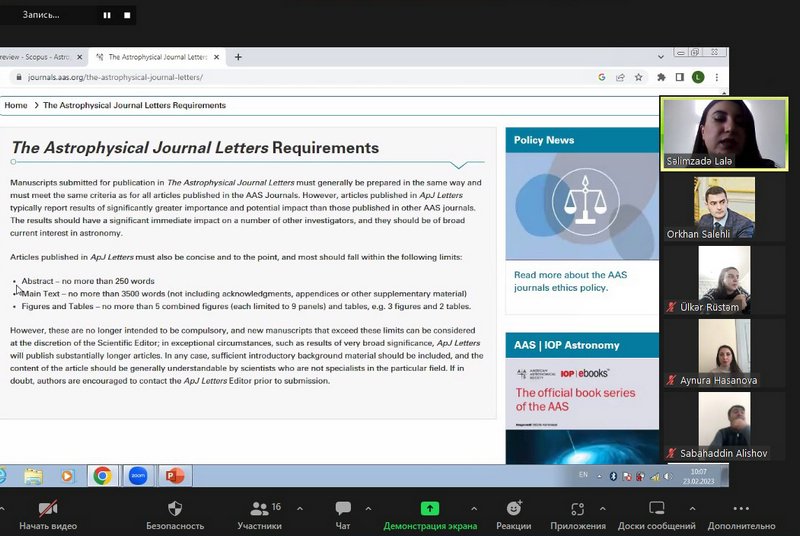The height and width of the screenshot is (536, 800).
Task: Open a new browser tab
Action: pyautogui.click(x=238, y=57)
